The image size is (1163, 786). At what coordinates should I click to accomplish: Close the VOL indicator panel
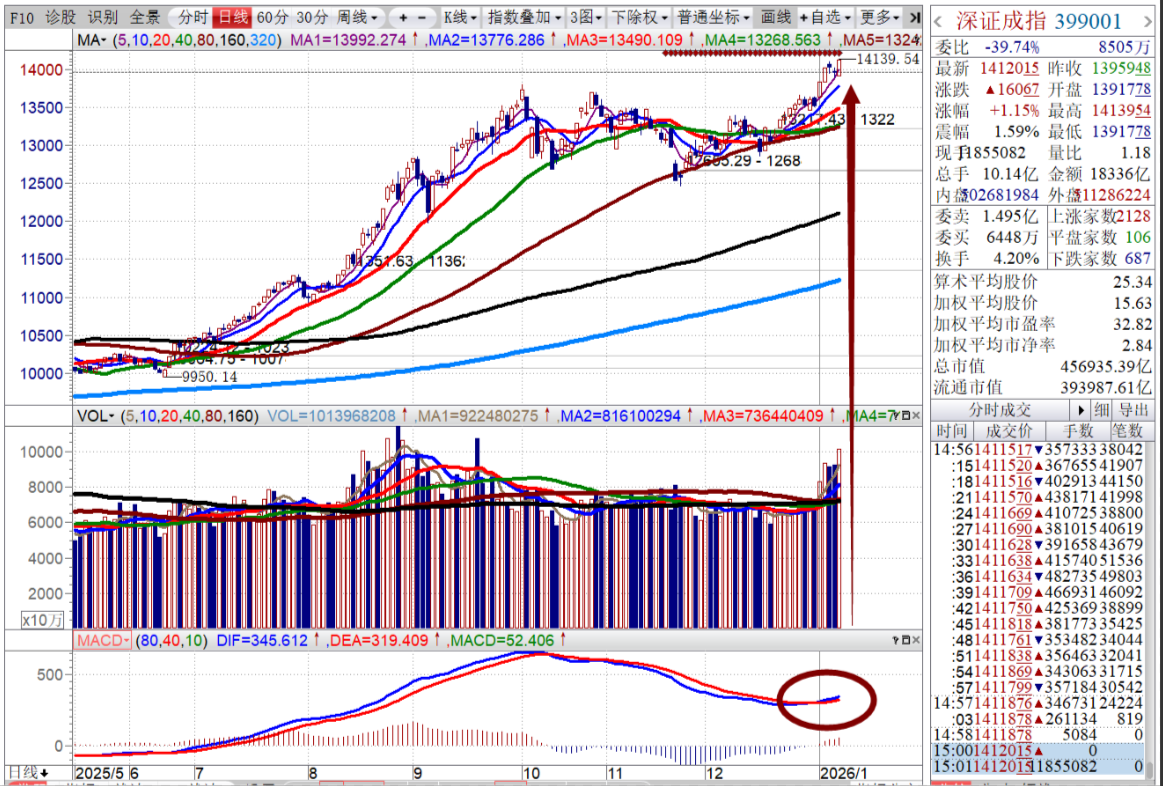click(915, 415)
